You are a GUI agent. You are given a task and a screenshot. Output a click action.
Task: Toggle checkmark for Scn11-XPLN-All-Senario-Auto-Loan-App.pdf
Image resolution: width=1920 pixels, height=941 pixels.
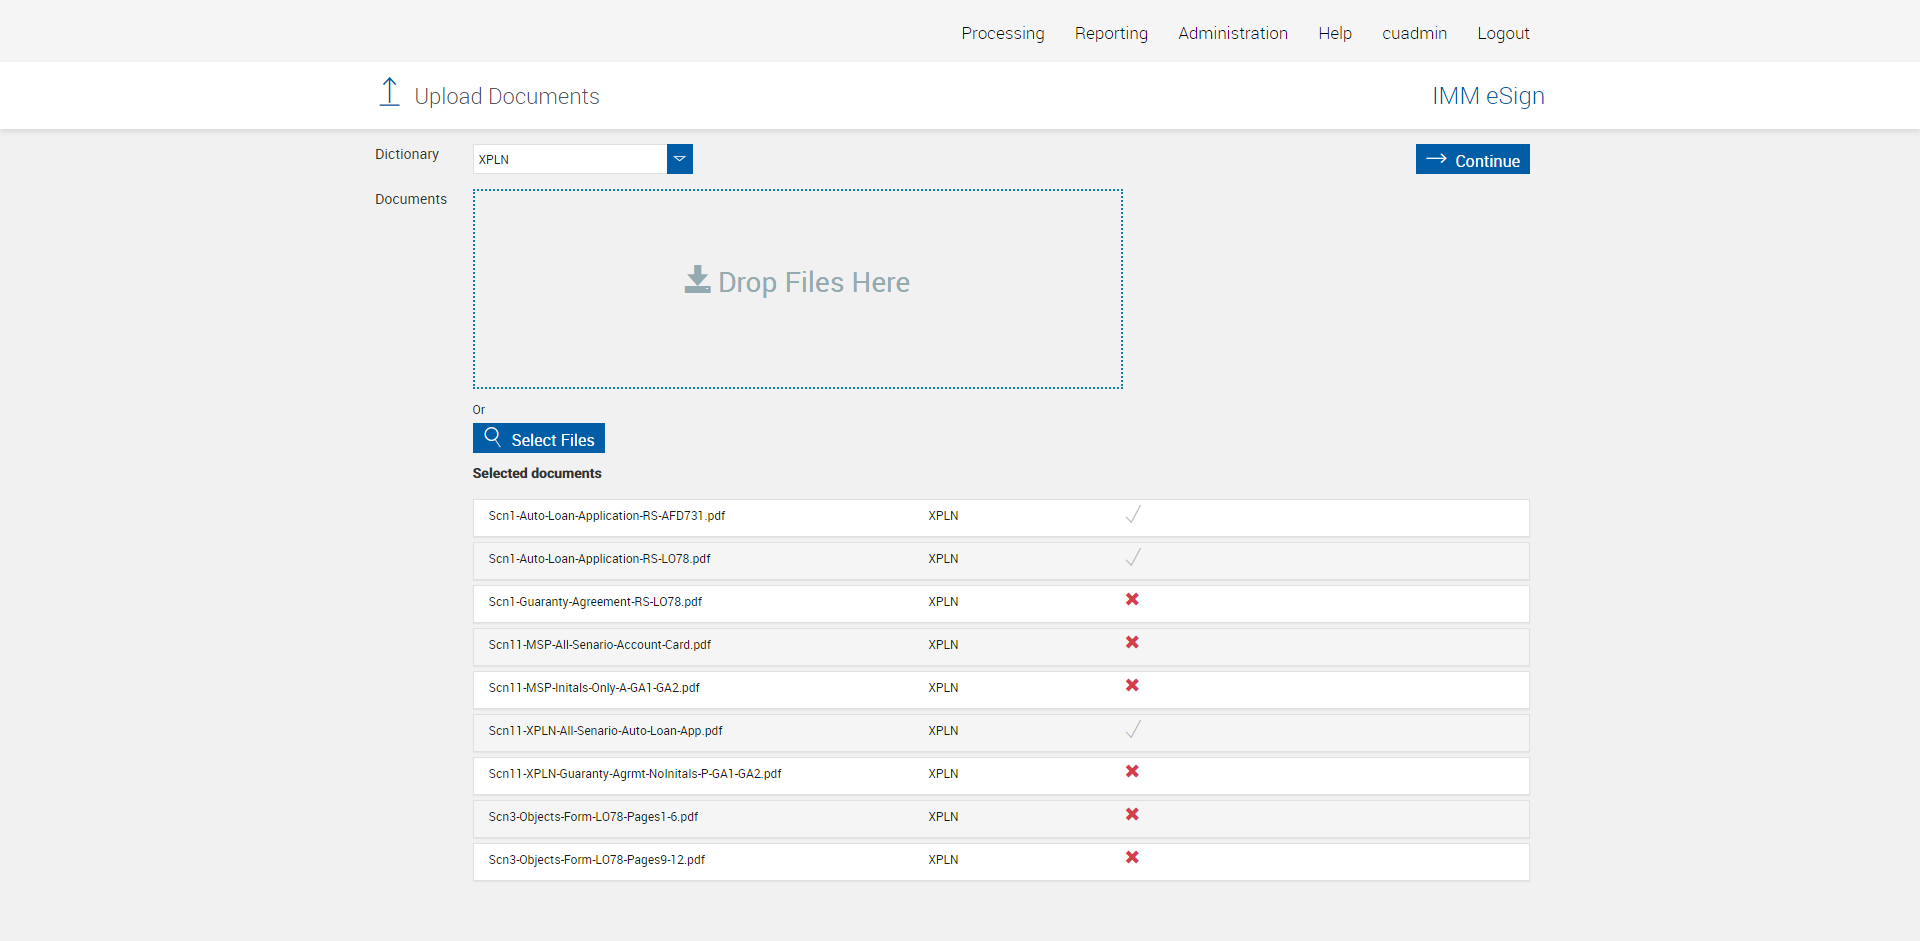coord(1132,730)
